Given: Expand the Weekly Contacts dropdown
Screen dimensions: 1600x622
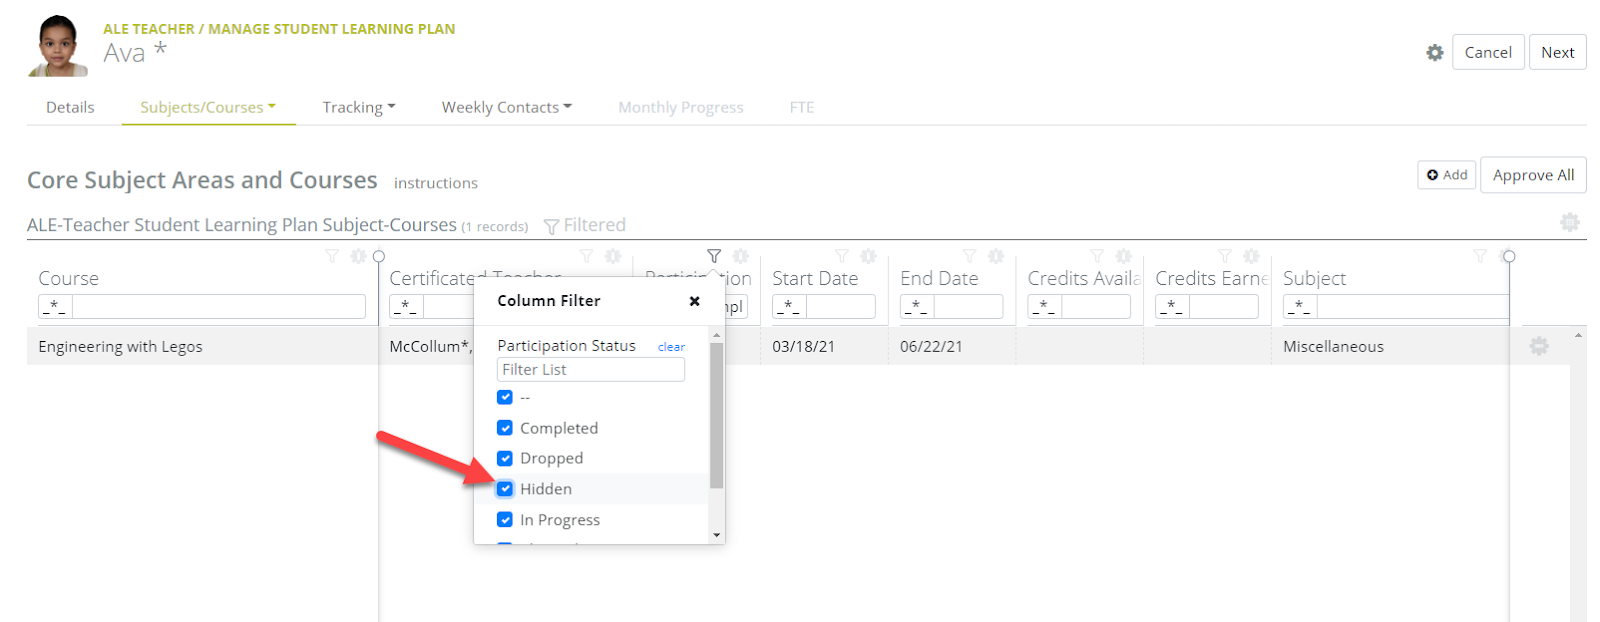Looking at the screenshot, I should tap(506, 107).
